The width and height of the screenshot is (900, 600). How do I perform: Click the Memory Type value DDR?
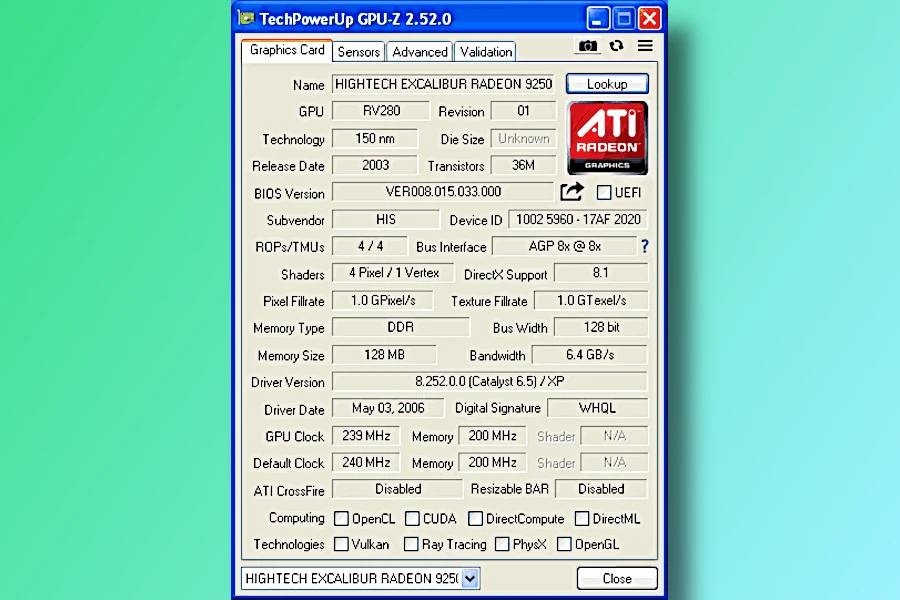401,327
